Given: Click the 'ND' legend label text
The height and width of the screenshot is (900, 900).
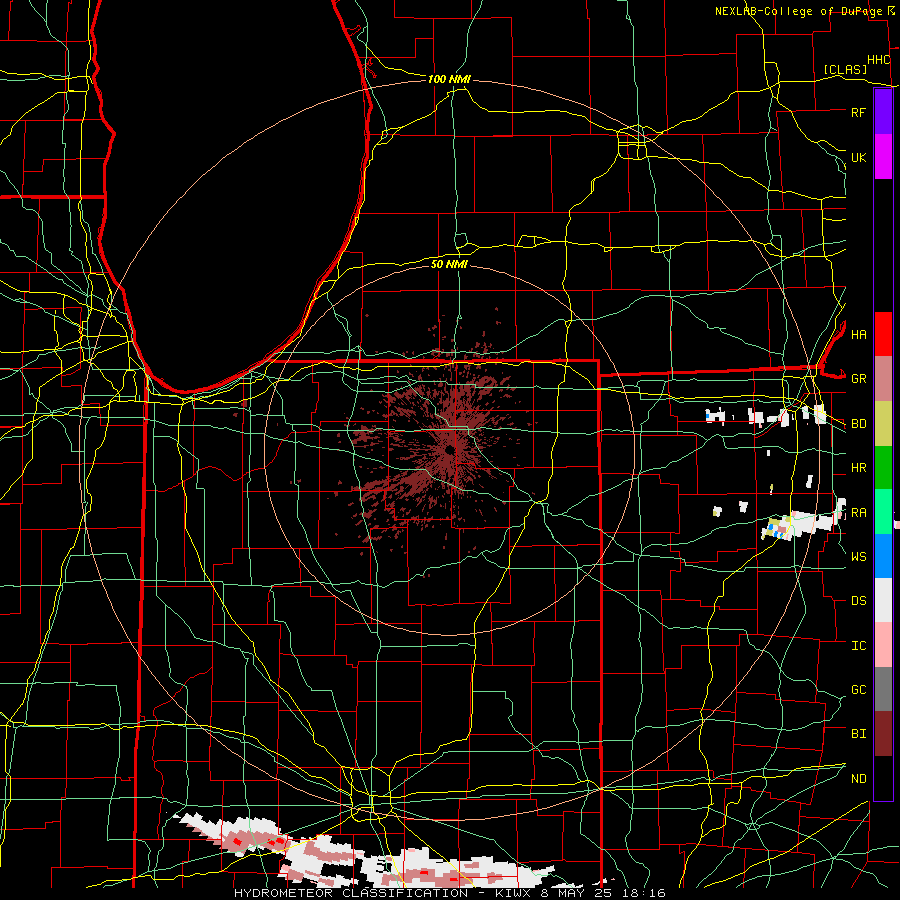Looking at the screenshot, I should tap(858, 779).
